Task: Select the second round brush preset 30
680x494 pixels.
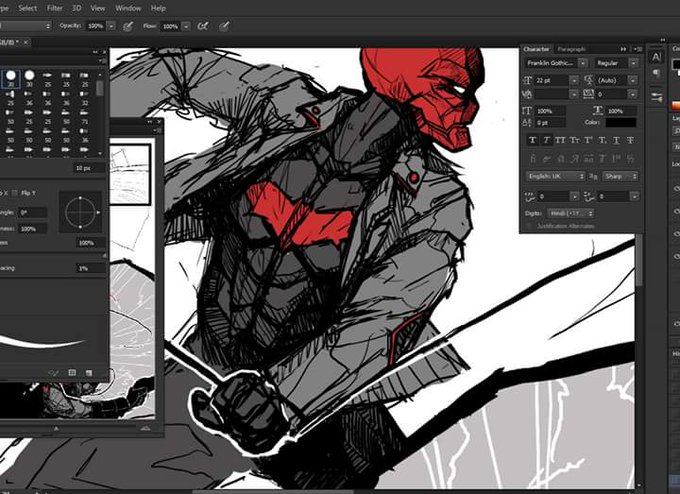Action: 29,79
